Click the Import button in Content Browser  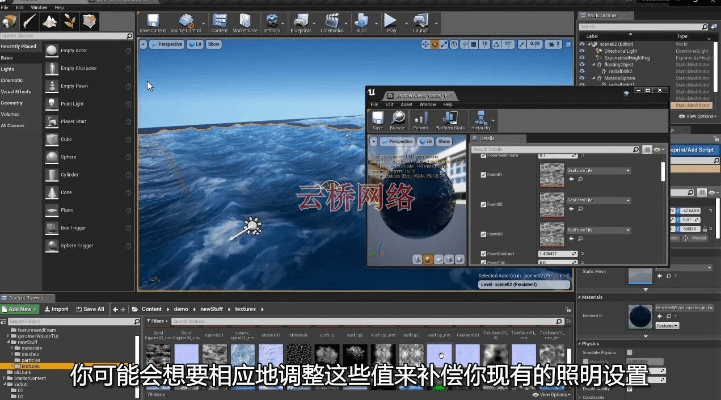tap(56, 309)
